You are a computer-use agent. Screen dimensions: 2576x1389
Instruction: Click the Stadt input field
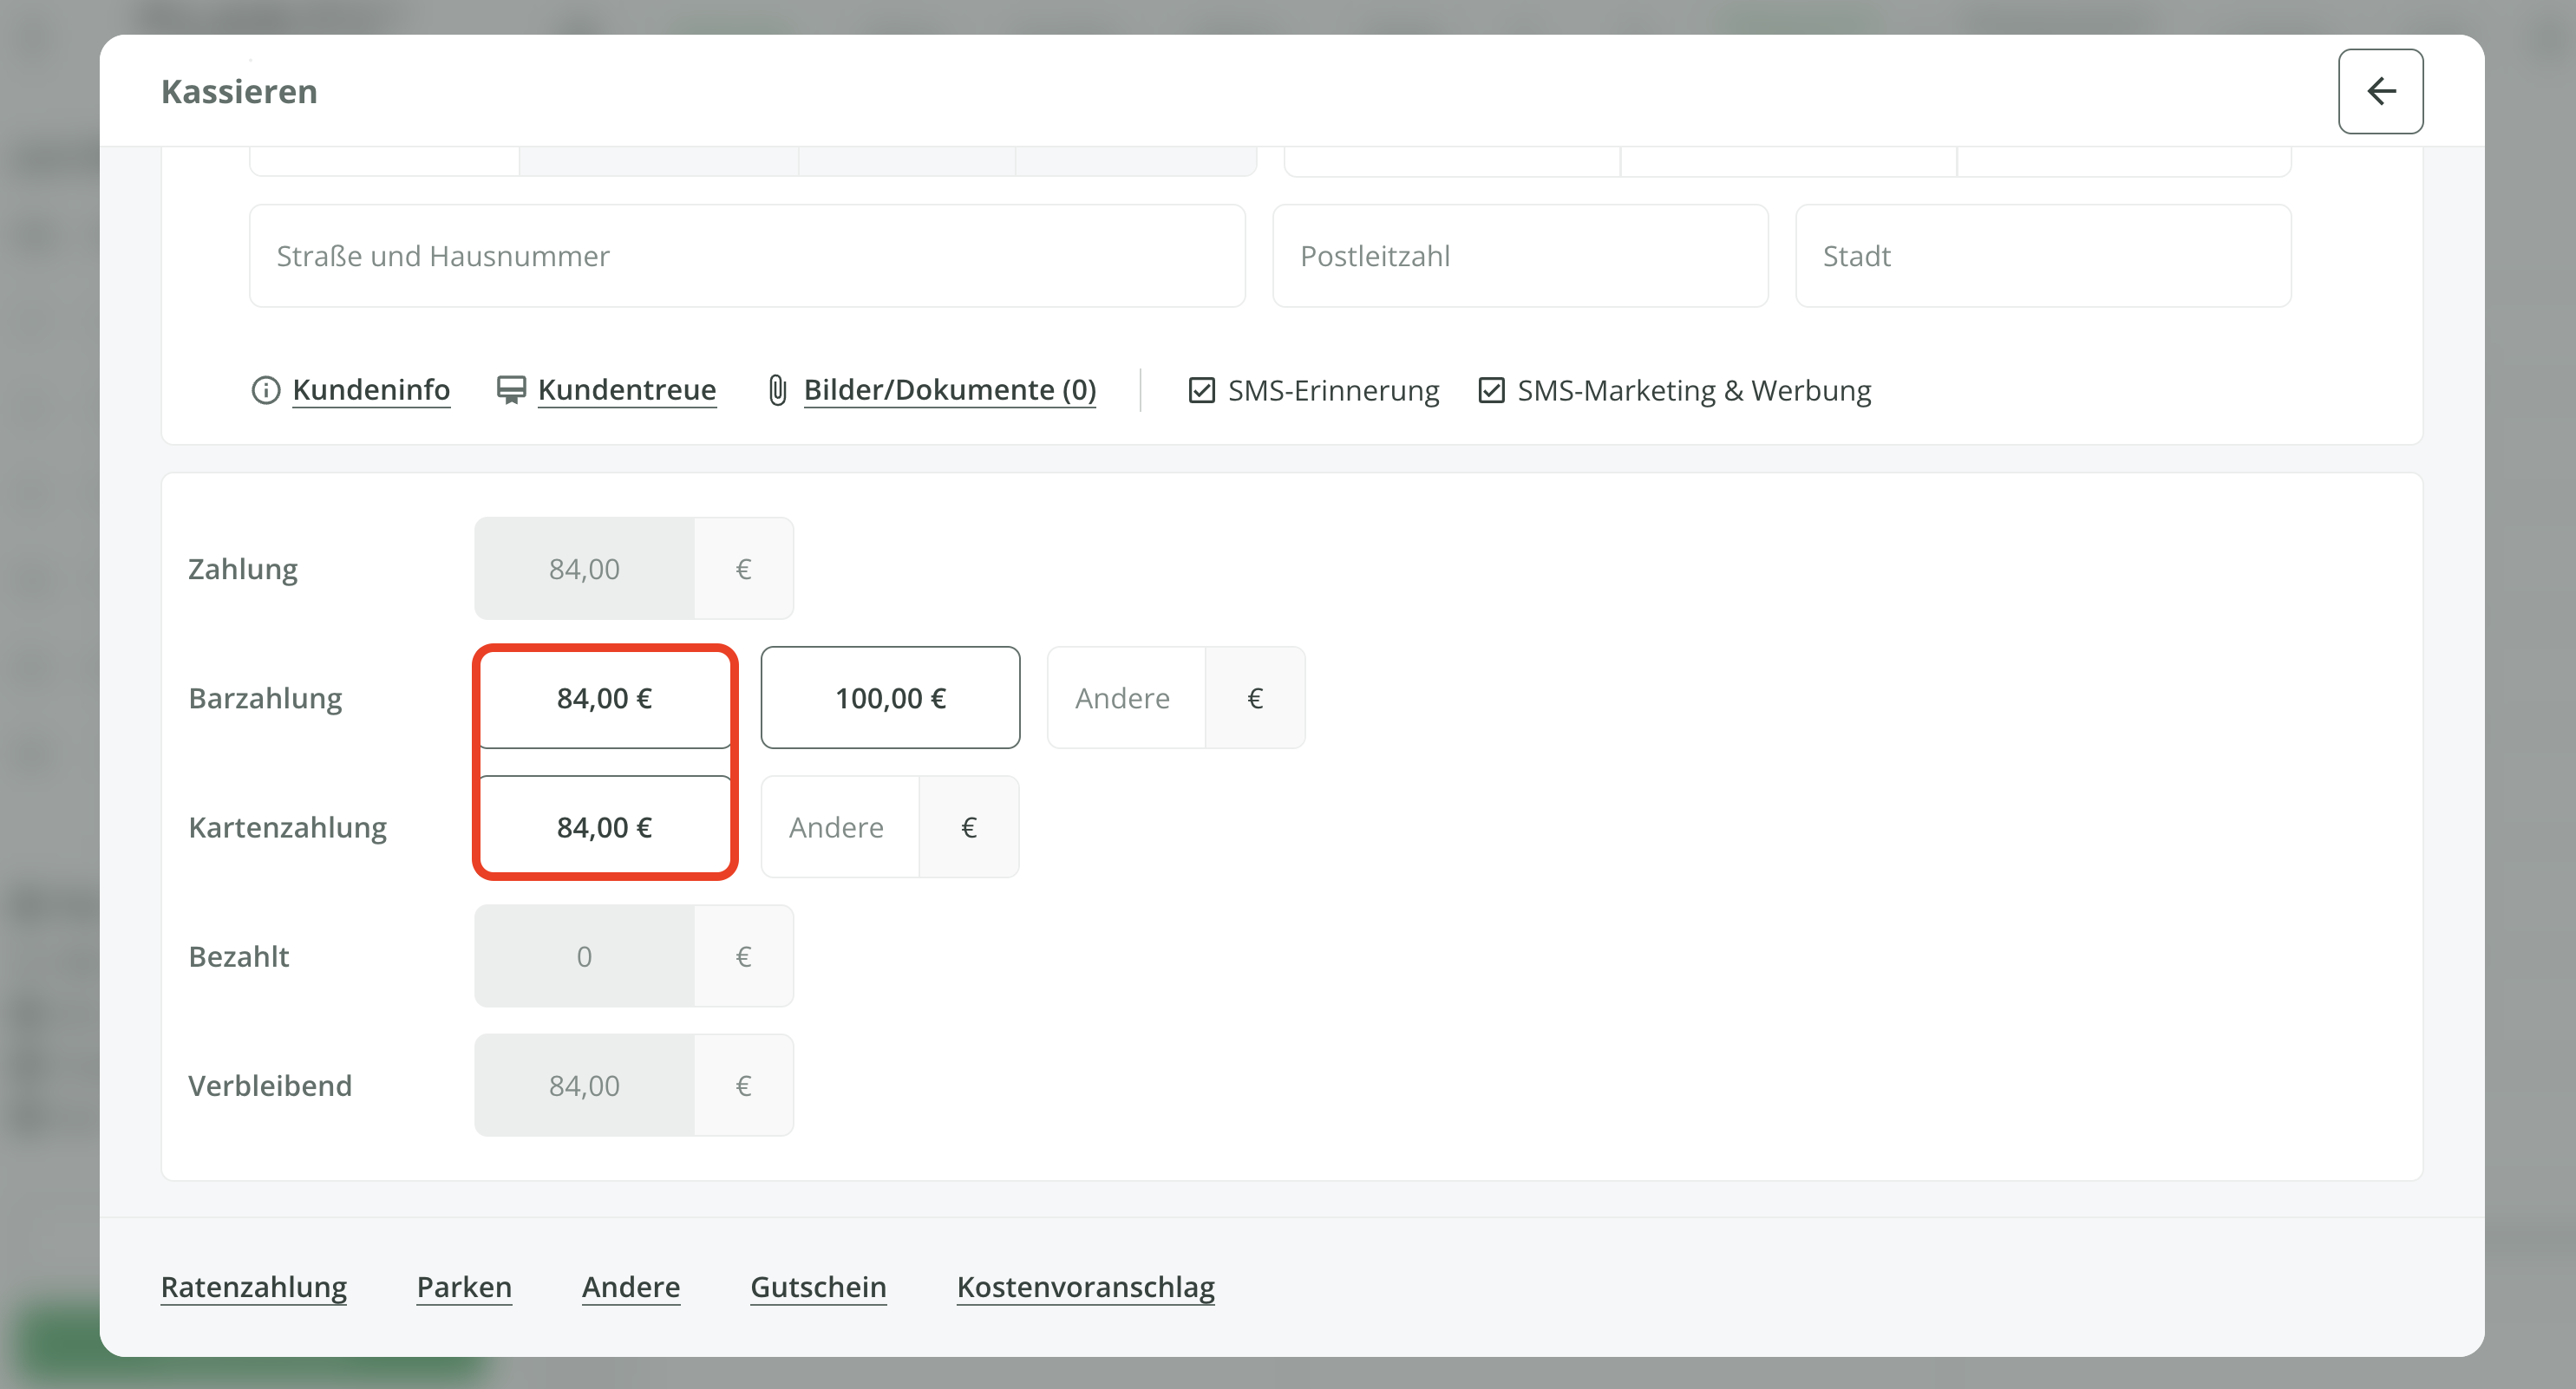[2042, 256]
